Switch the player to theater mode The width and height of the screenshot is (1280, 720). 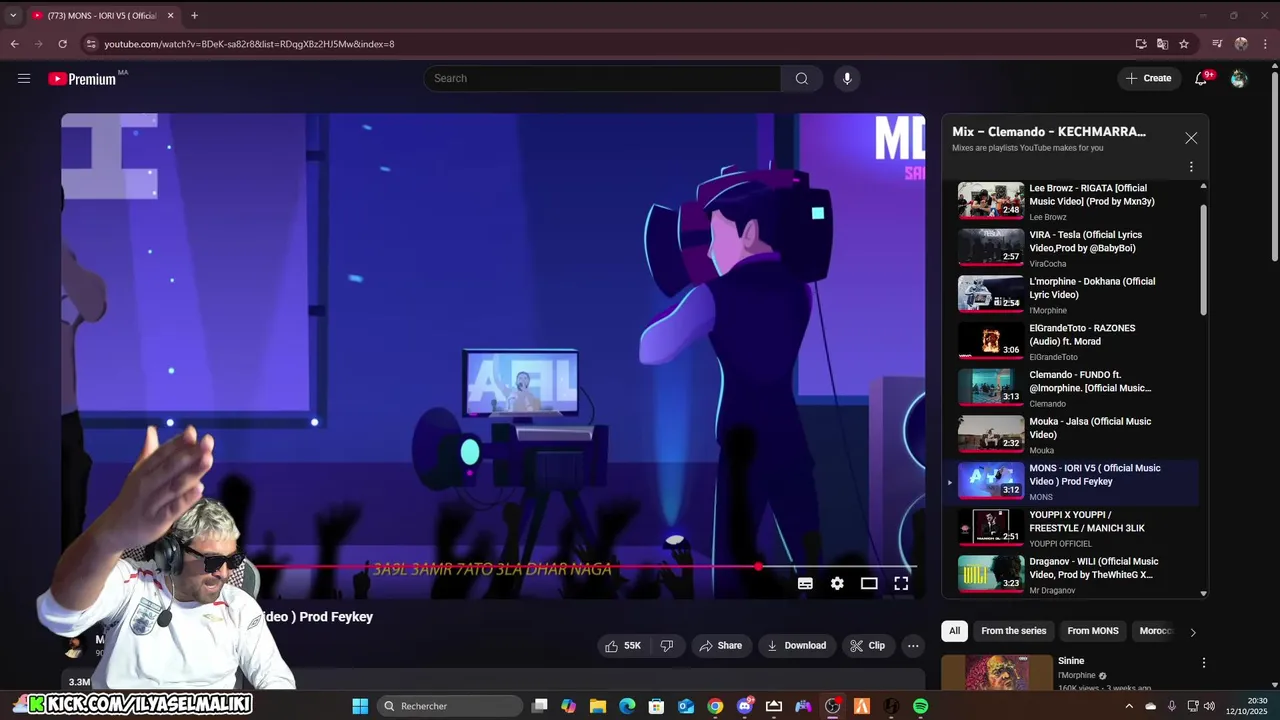tap(869, 584)
